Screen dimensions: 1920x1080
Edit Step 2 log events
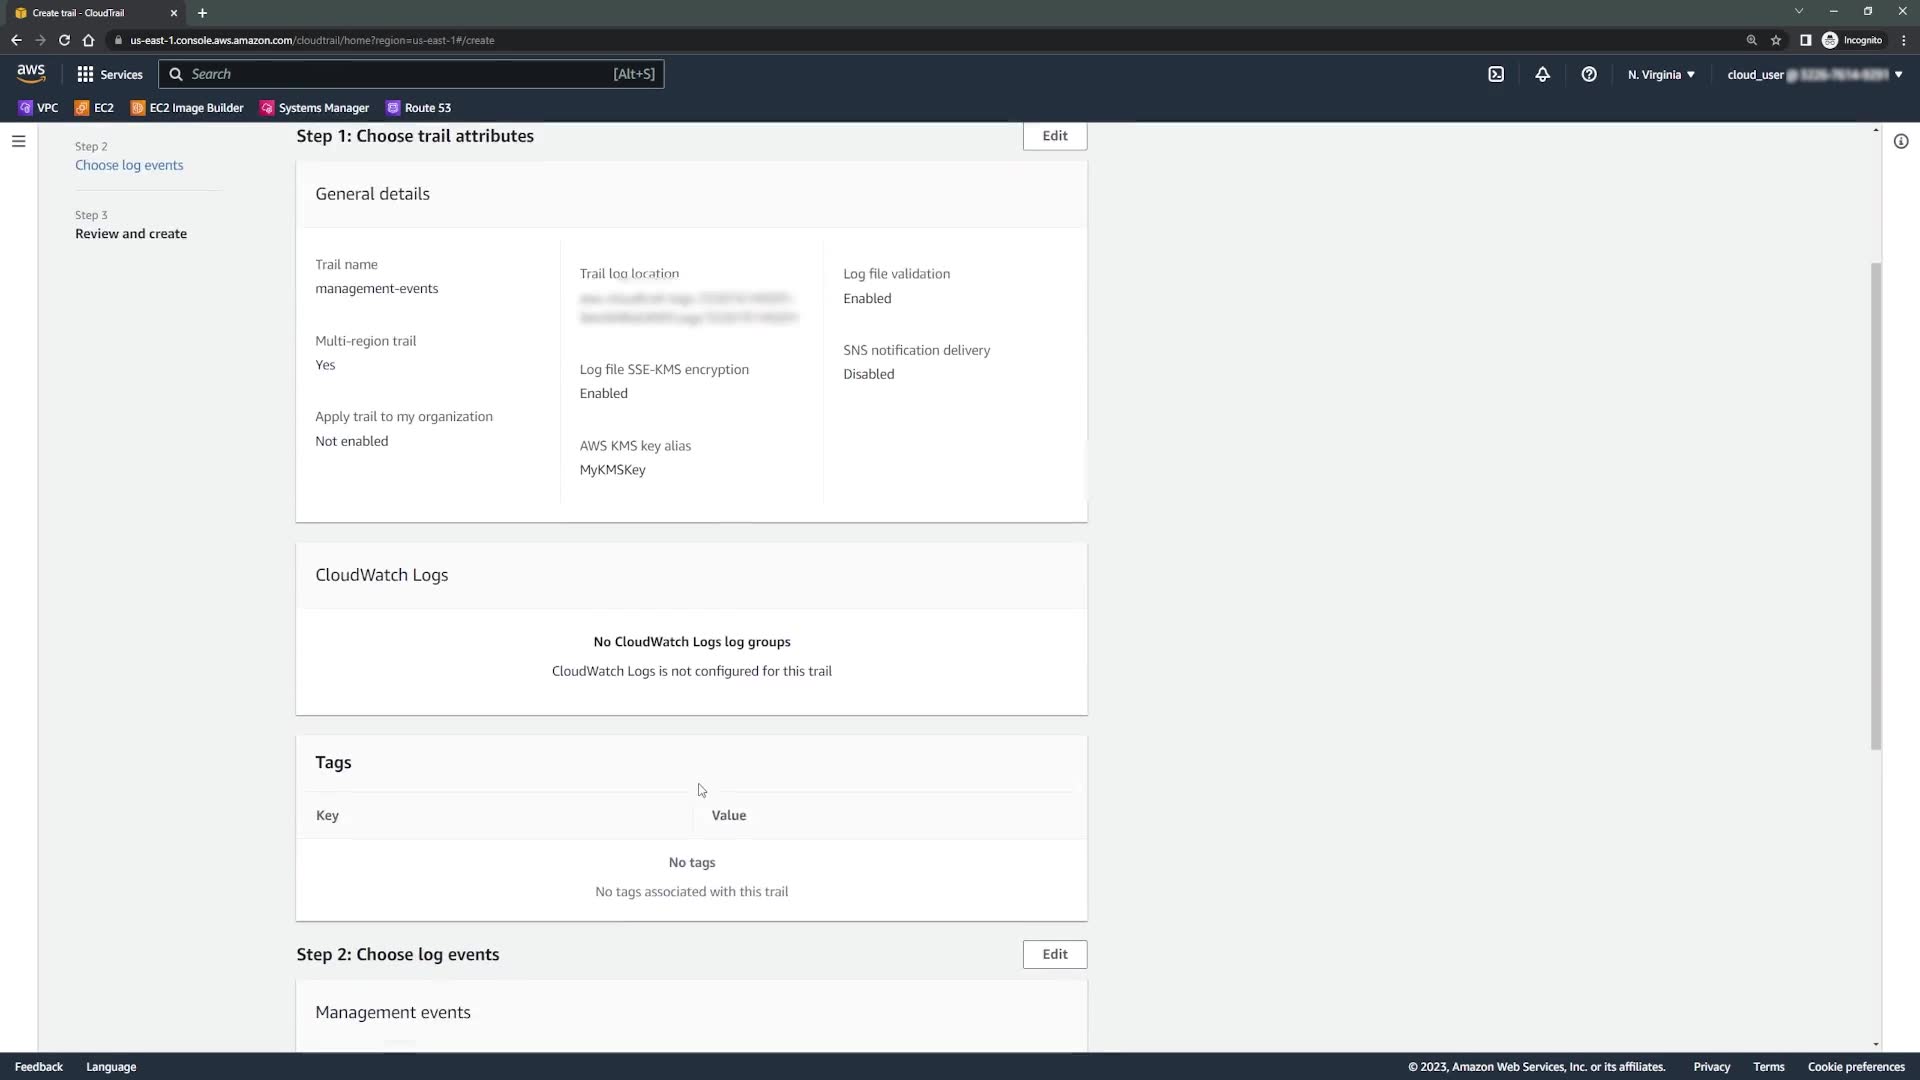coord(1054,954)
